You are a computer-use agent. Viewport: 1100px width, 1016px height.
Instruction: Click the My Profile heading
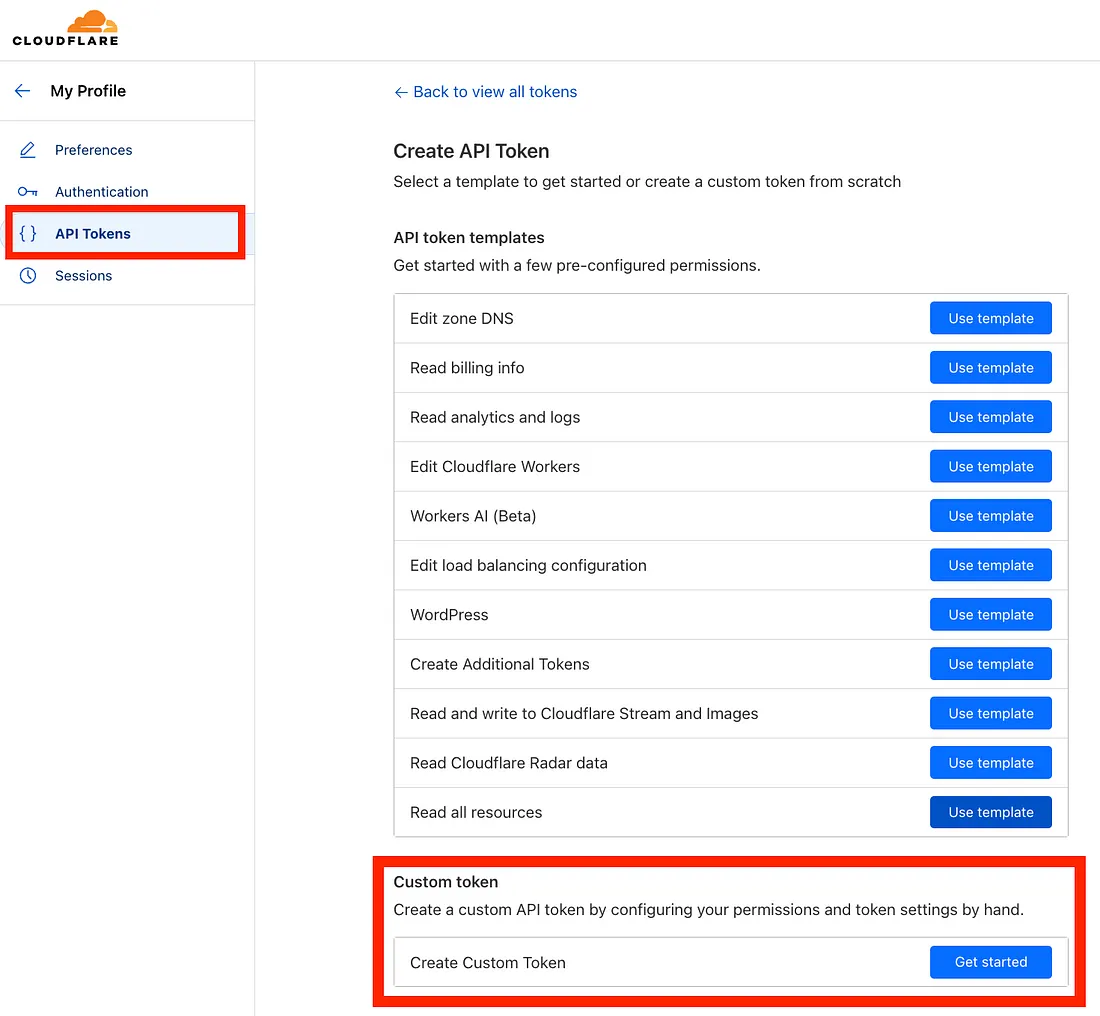(88, 91)
